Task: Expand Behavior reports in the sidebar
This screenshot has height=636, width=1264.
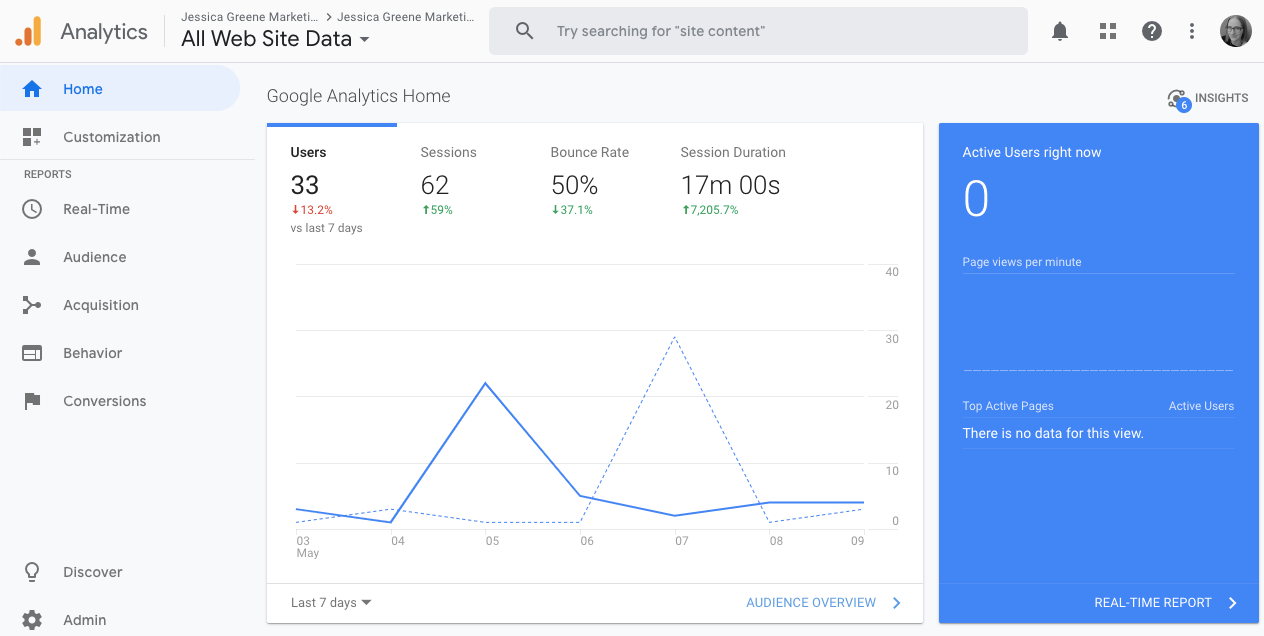Action: (x=120, y=353)
